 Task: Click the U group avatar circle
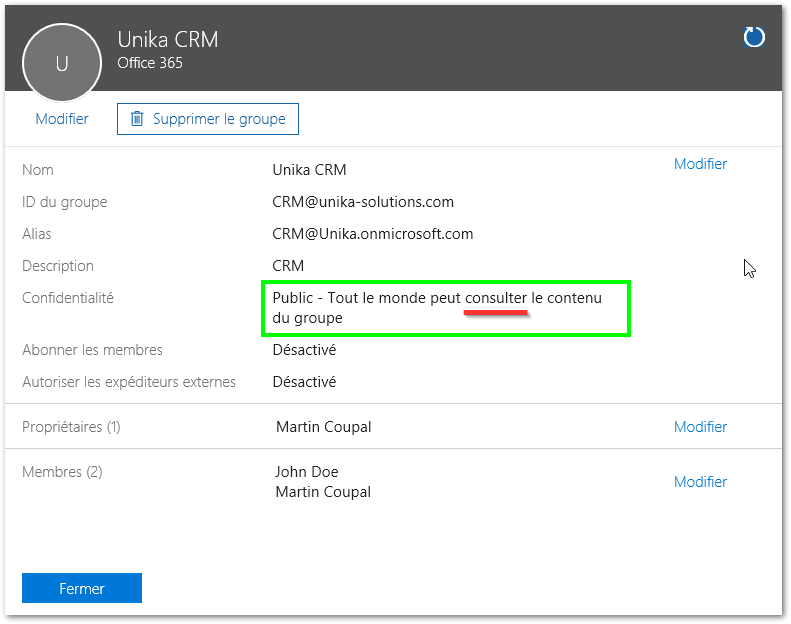tap(62, 63)
